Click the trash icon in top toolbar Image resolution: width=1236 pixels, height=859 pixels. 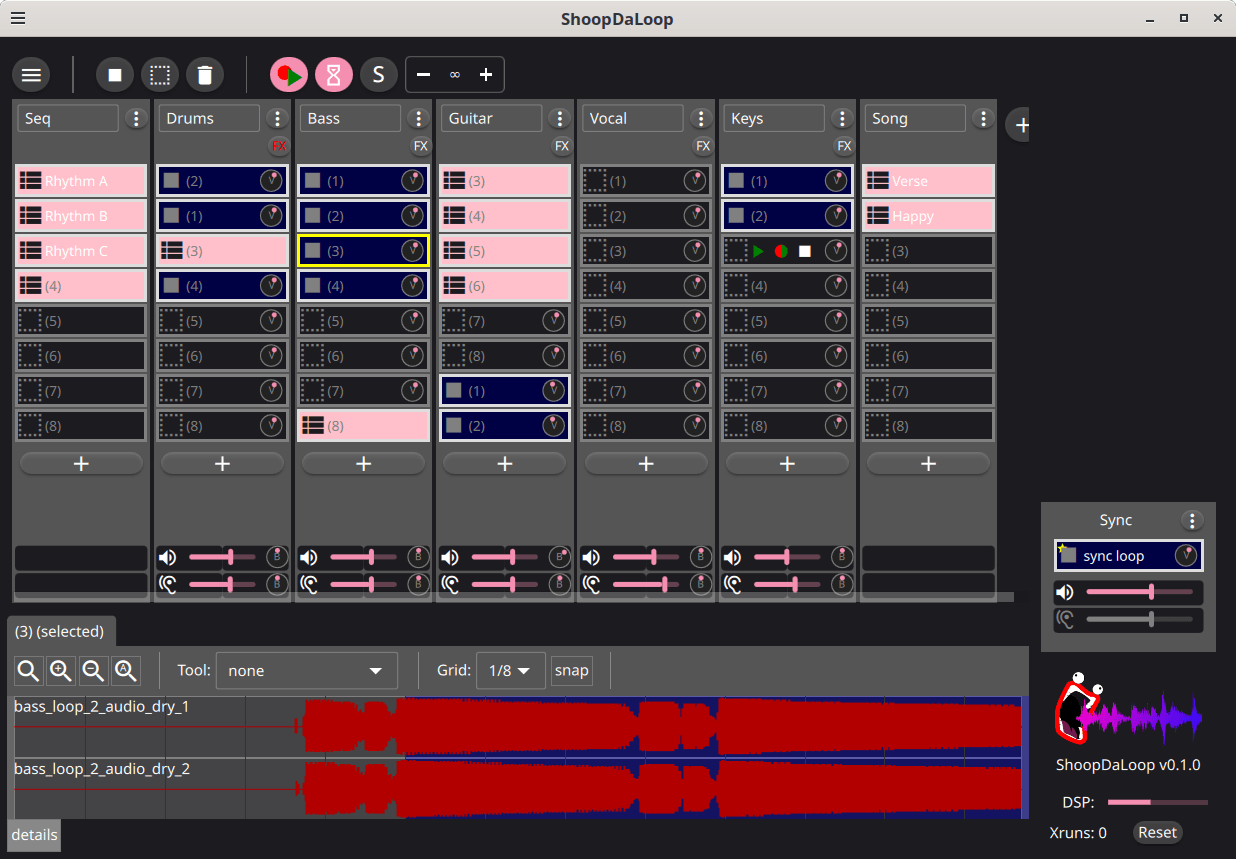[x=205, y=75]
